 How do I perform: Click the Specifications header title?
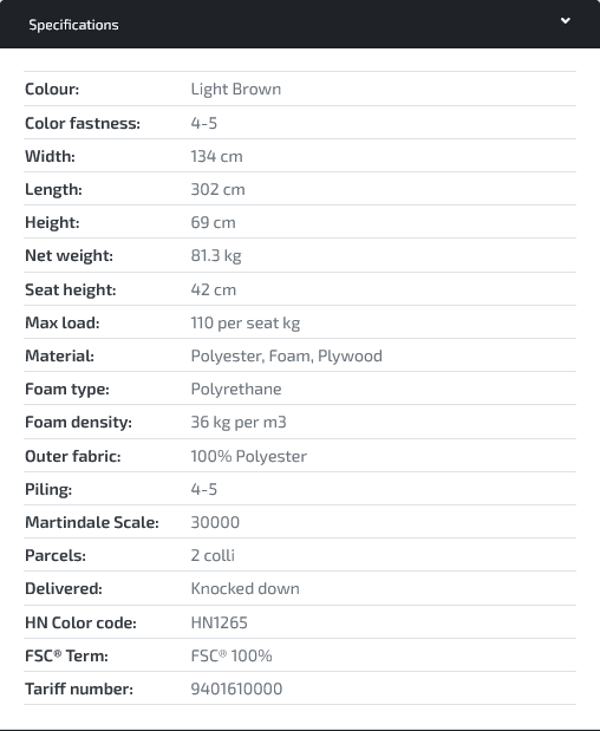pyautogui.click(x=73, y=25)
